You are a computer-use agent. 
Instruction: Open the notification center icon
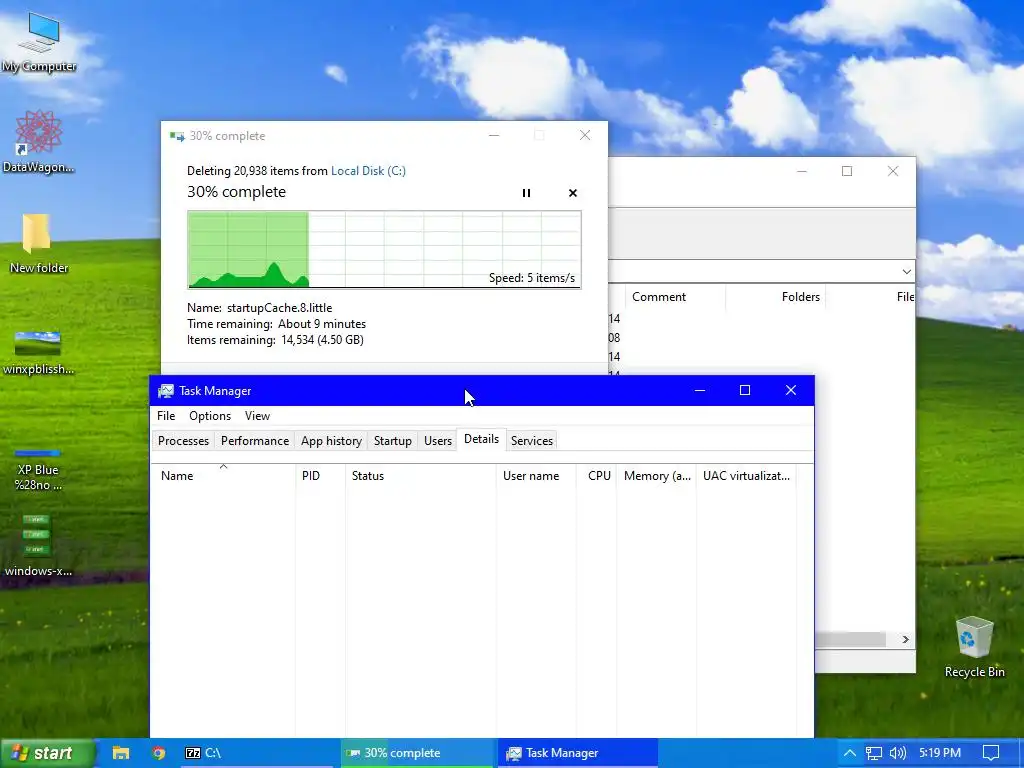(x=991, y=753)
